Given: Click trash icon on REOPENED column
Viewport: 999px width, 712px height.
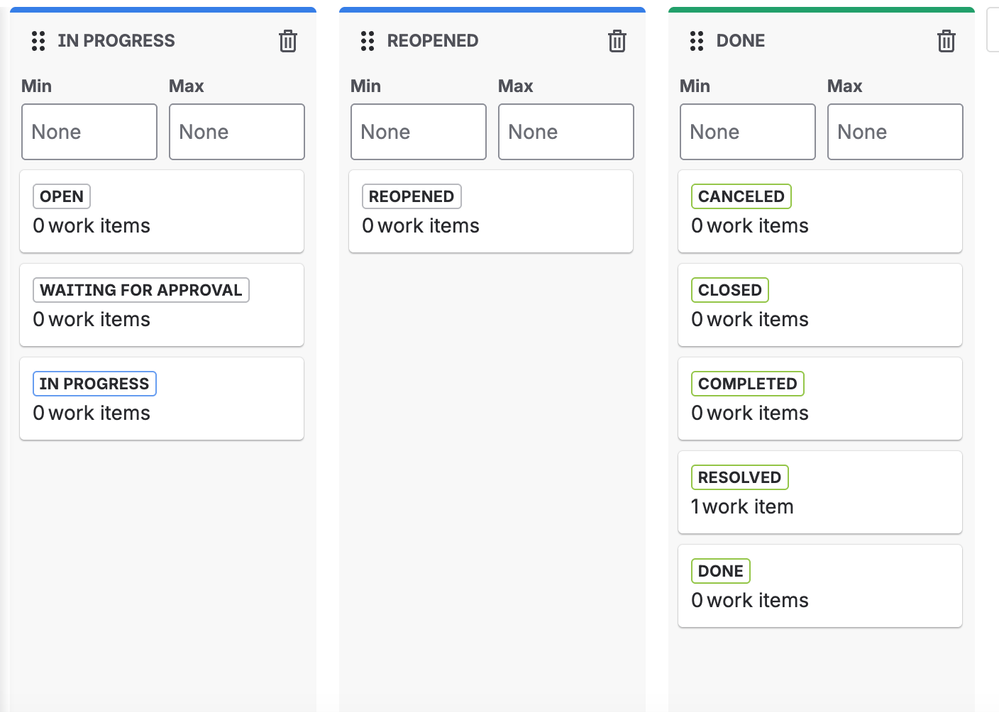Looking at the screenshot, I should tap(617, 41).
